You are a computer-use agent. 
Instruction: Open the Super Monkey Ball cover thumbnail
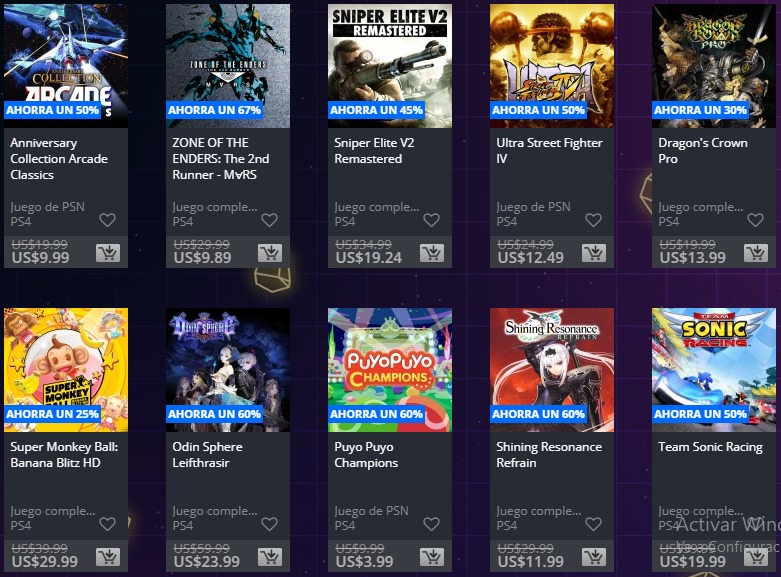pyautogui.click(x=66, y=370)
